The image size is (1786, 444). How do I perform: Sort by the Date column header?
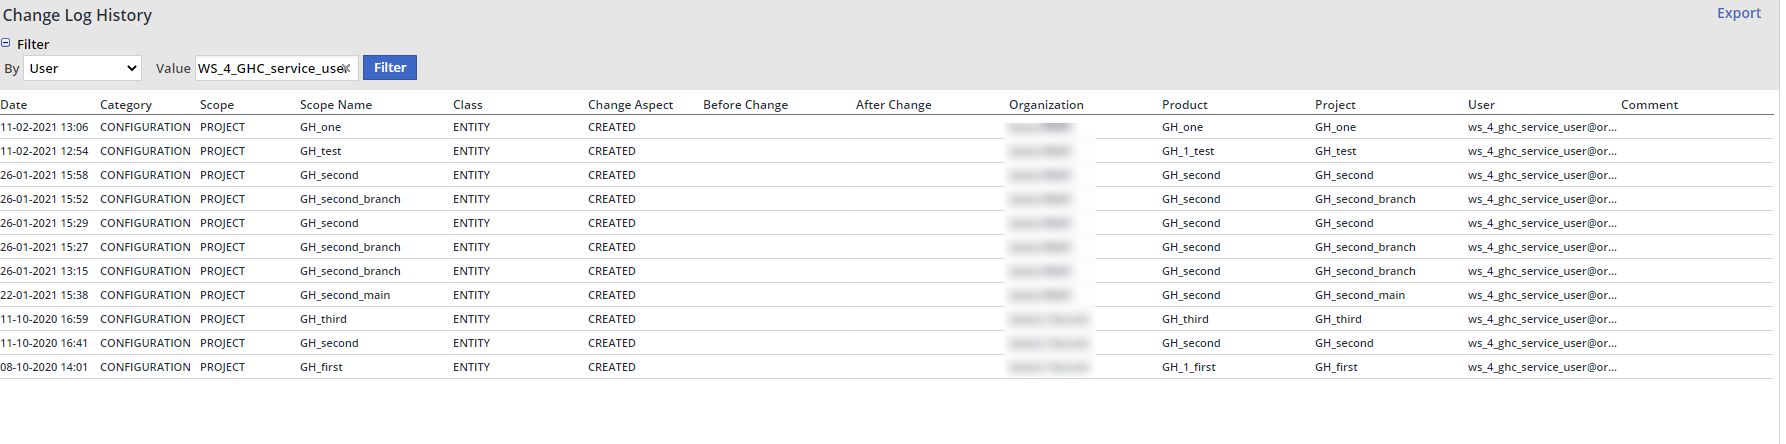pos(14,105)
